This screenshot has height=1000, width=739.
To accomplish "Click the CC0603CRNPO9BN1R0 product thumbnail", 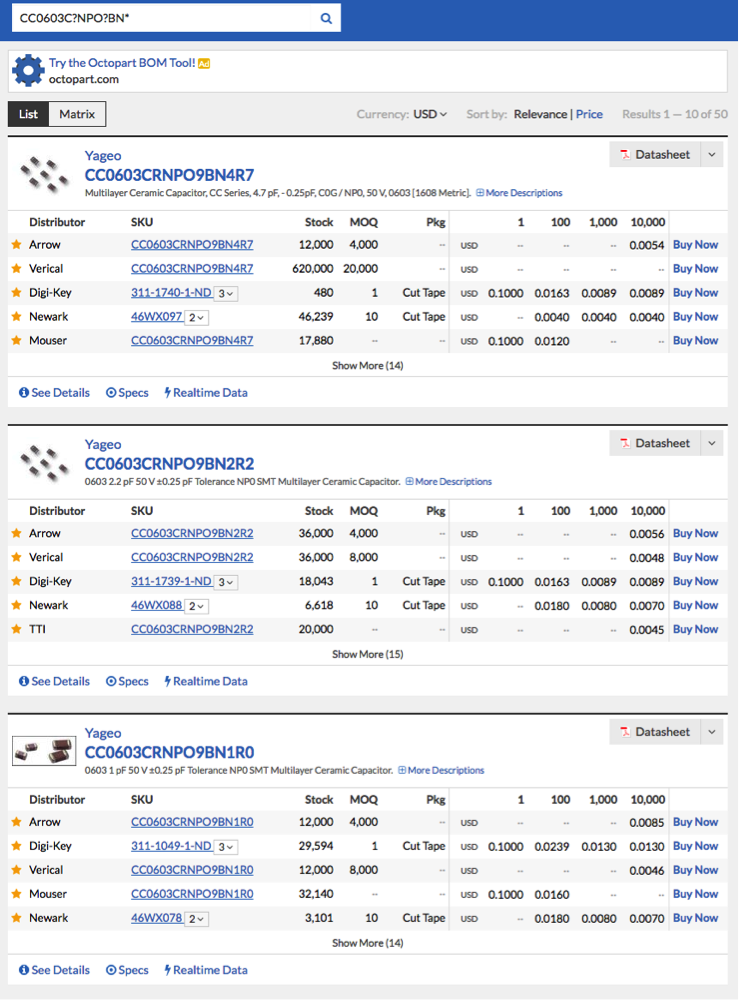I will (45, 751).
